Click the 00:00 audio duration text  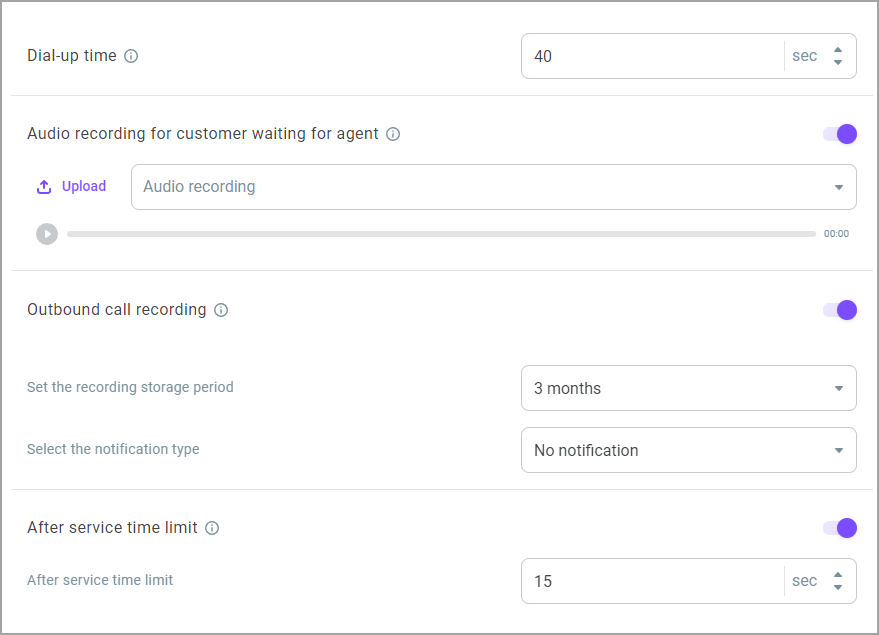[x=836, y=234]
